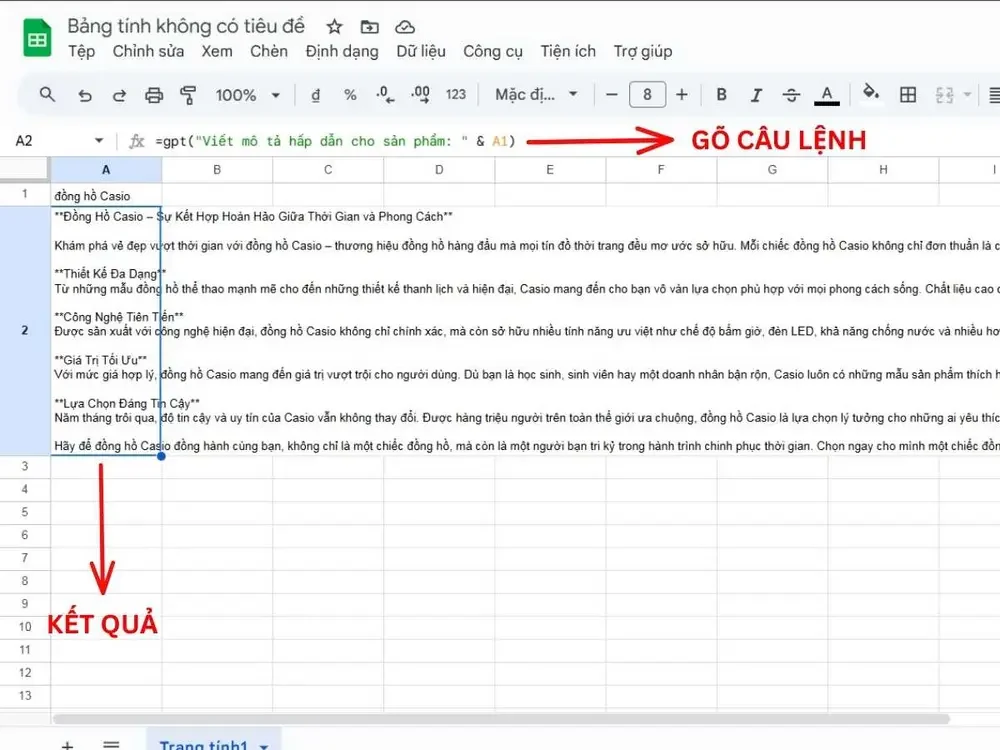1000x750 pixels.
Task: Select column E header
Action: [x=550, y=170]
